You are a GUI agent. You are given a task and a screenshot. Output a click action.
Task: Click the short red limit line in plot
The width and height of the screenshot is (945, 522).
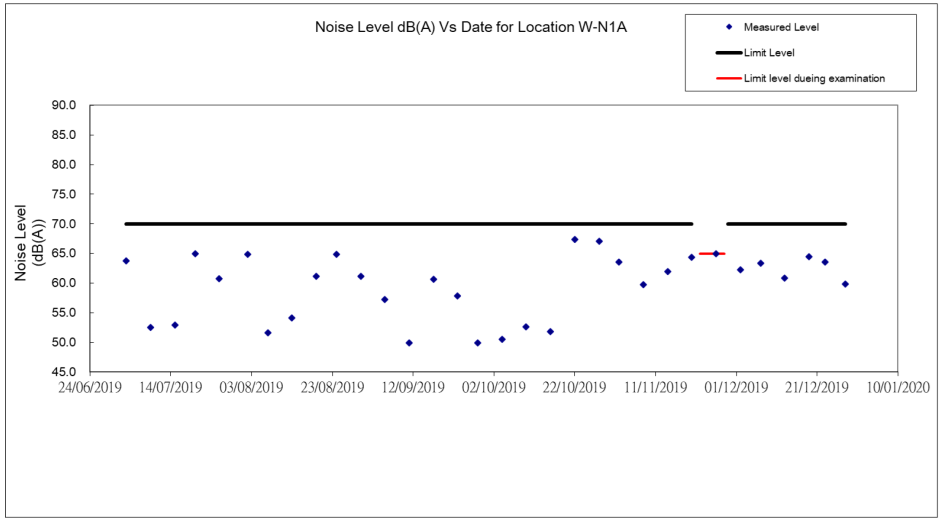[711, 254]
